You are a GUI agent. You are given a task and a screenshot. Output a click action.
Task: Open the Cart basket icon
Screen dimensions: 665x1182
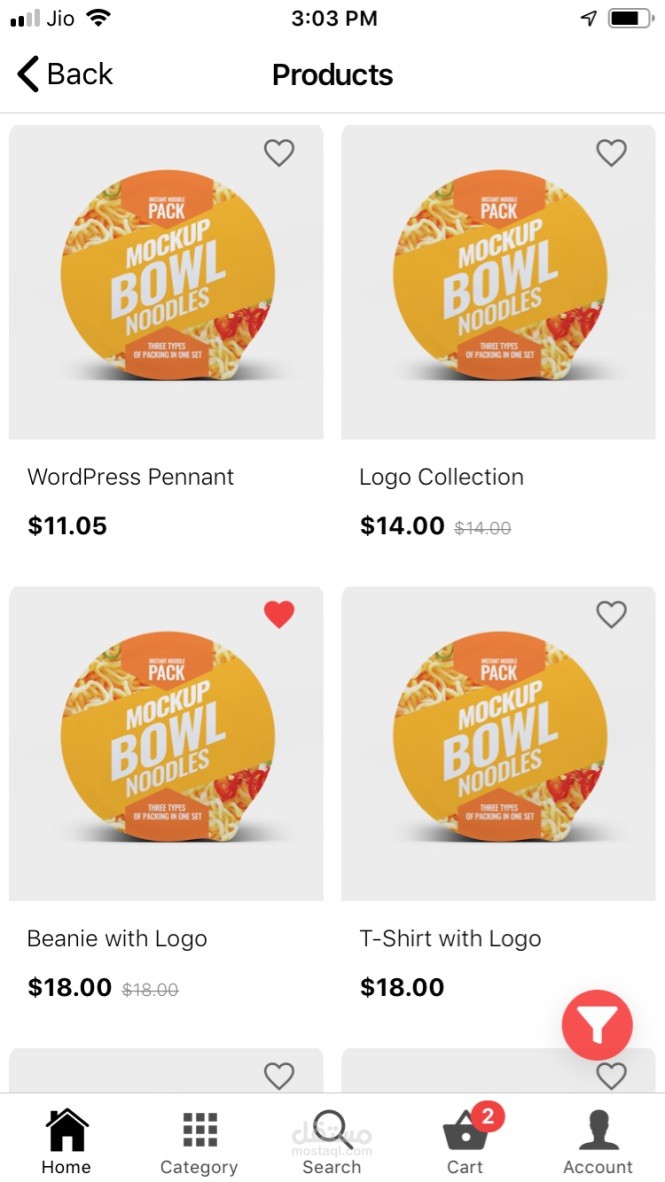tap(465, 1134)
